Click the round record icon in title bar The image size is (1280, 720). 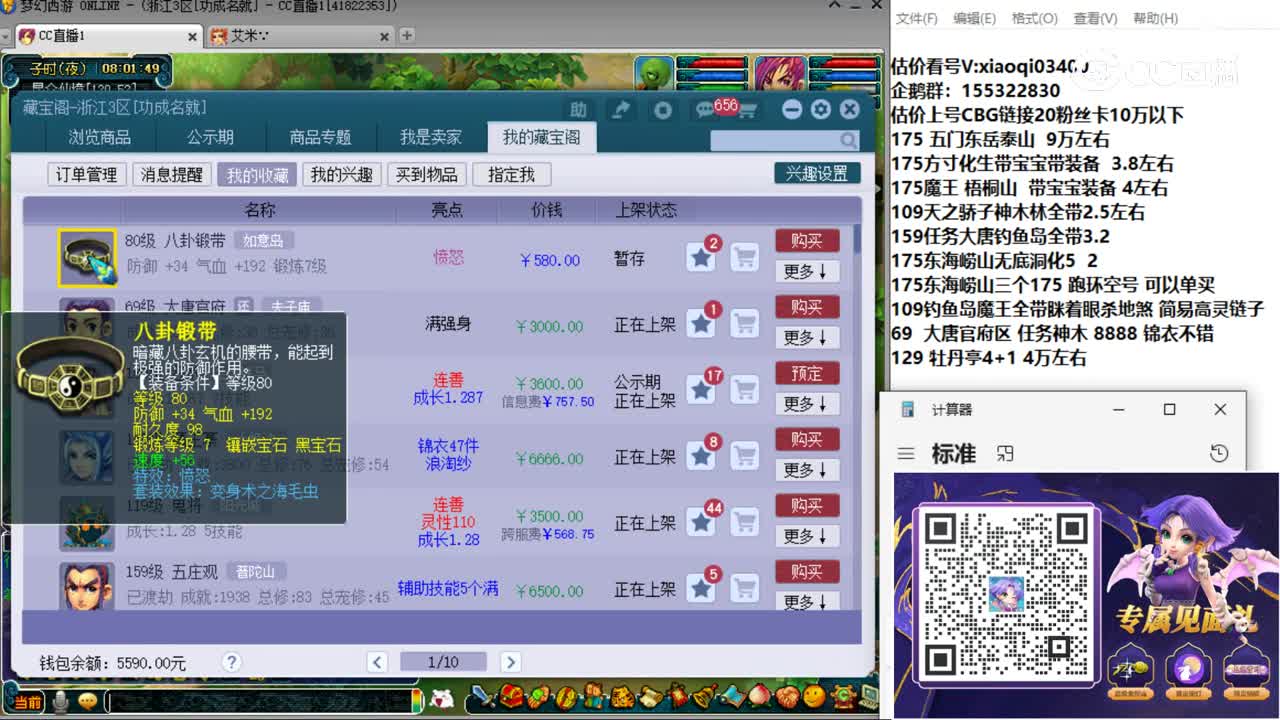(x=662, y=110)
